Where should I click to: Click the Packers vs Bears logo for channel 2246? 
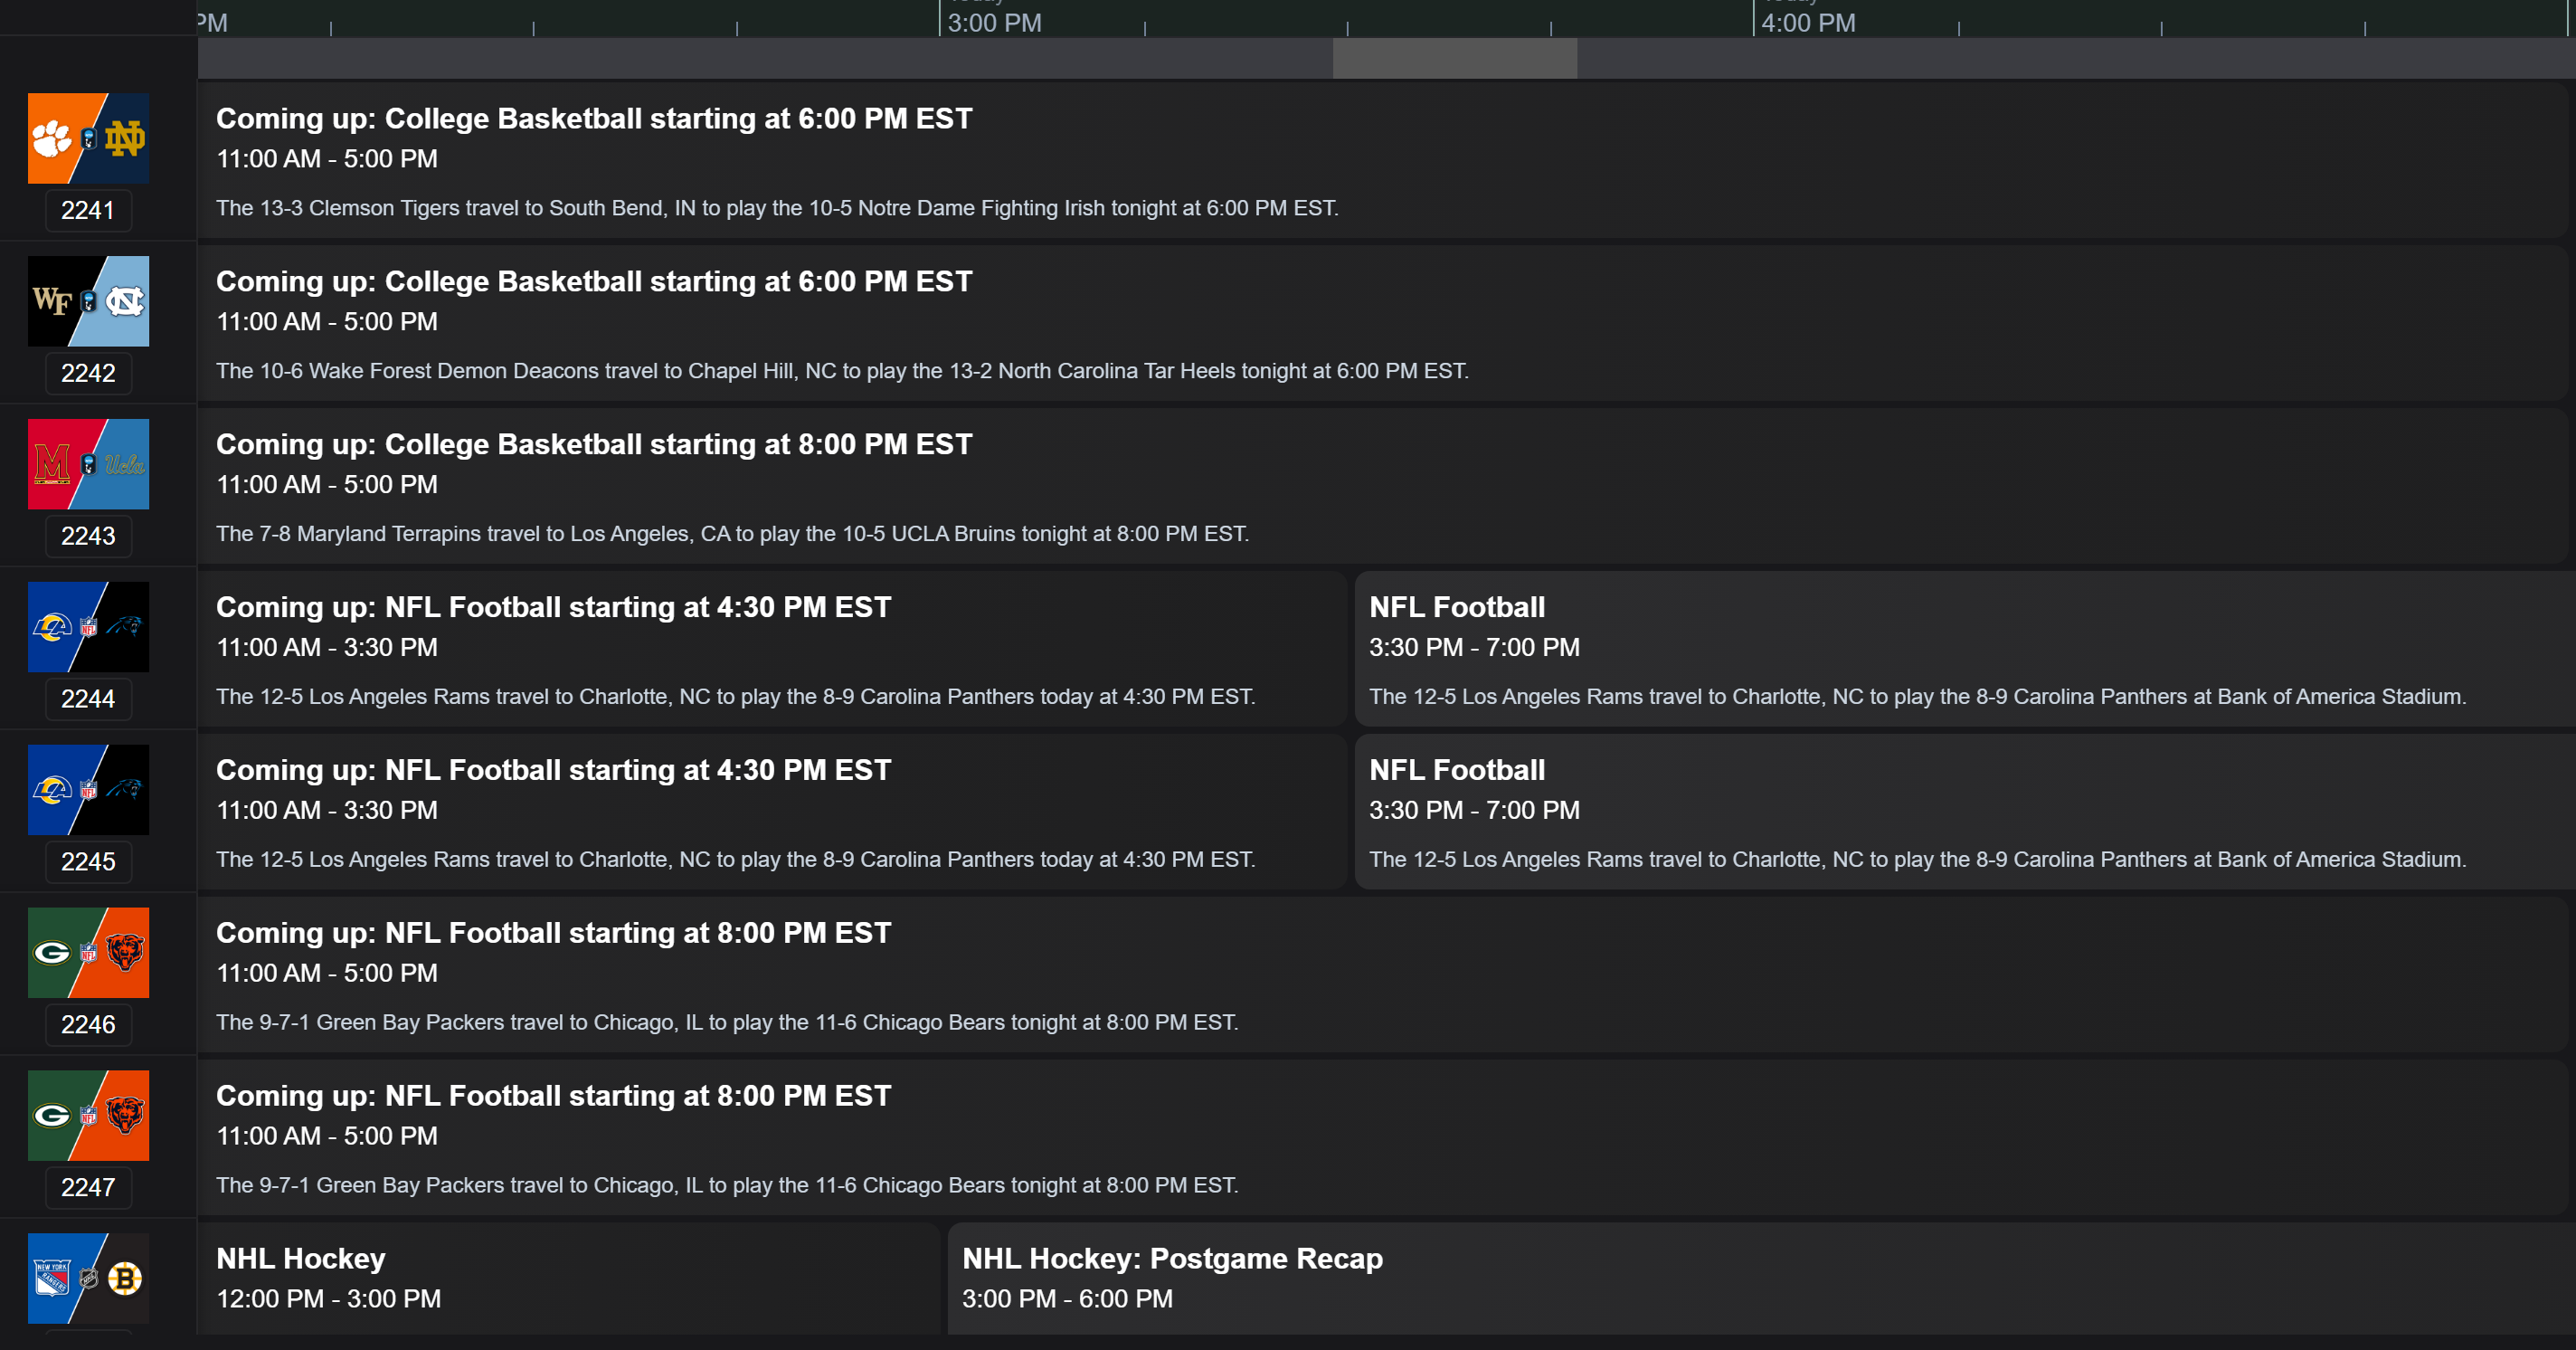click(x=88, y=953)
